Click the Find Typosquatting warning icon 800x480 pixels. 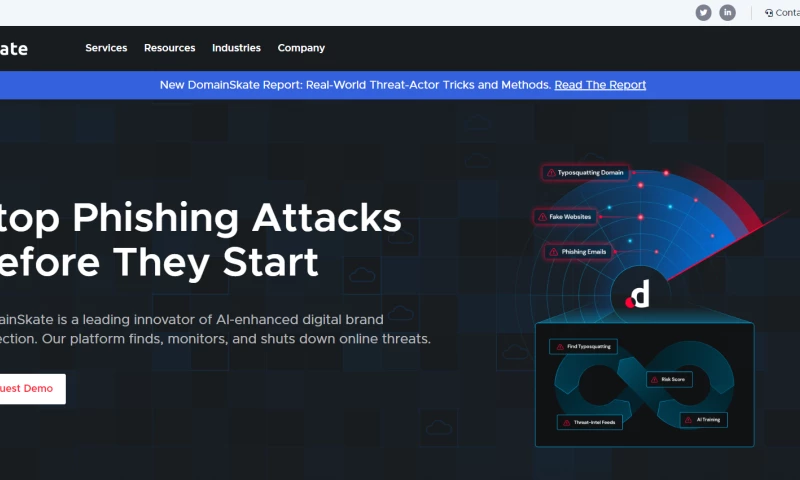pos(558,347)
